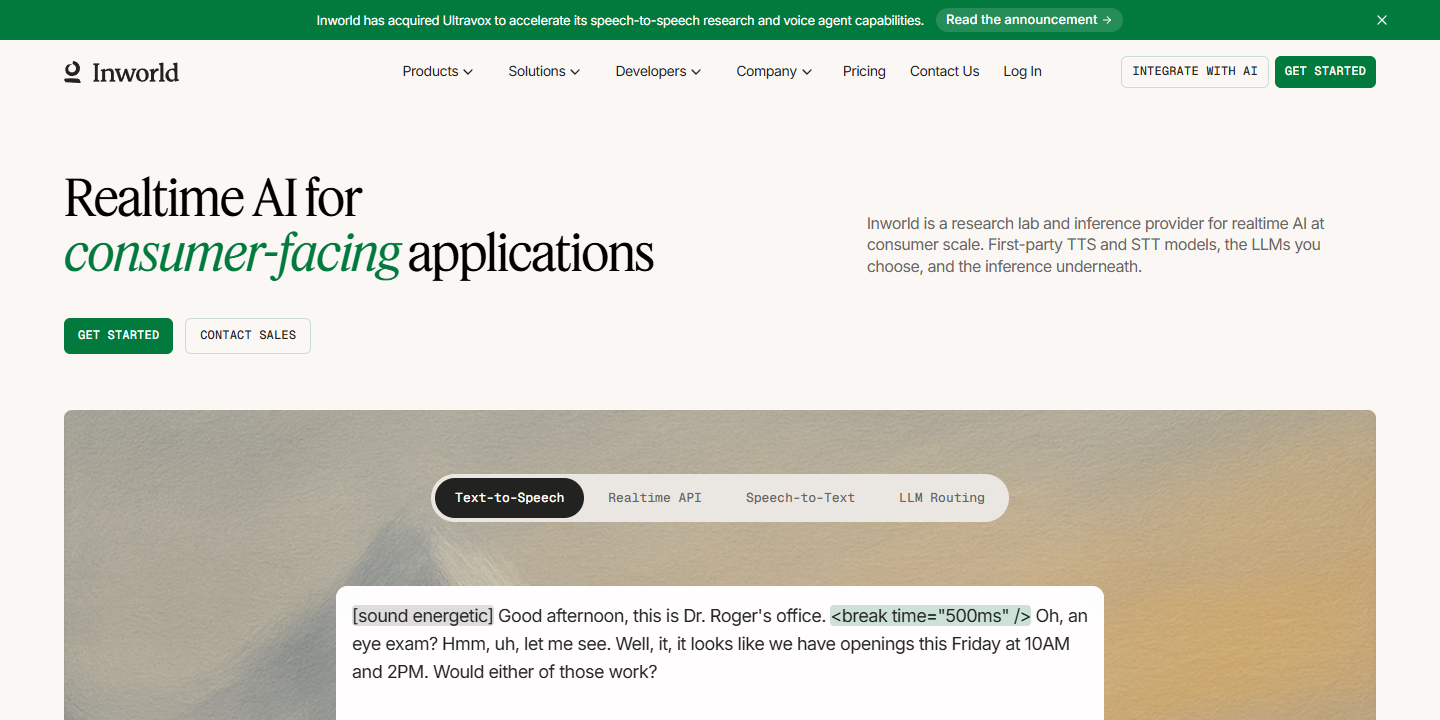The height and width of the screenshot is (720, 1440).
Task: Open Read the announcement link
Action: (x=1029, y=20)
